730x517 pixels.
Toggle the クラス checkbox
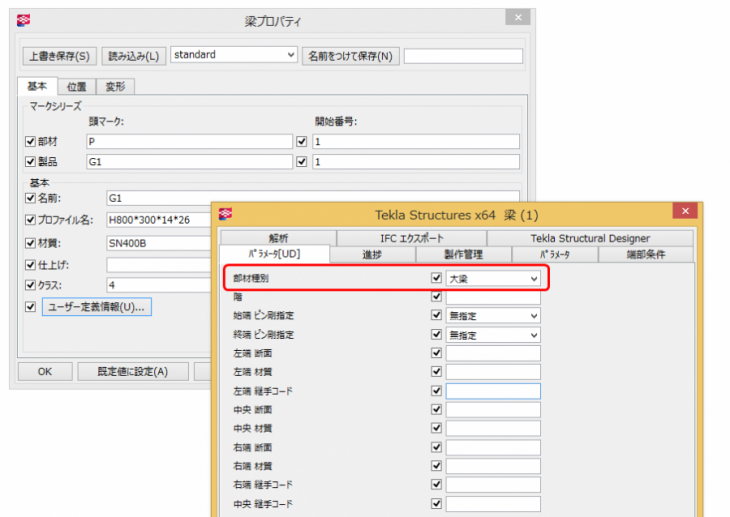30,285
